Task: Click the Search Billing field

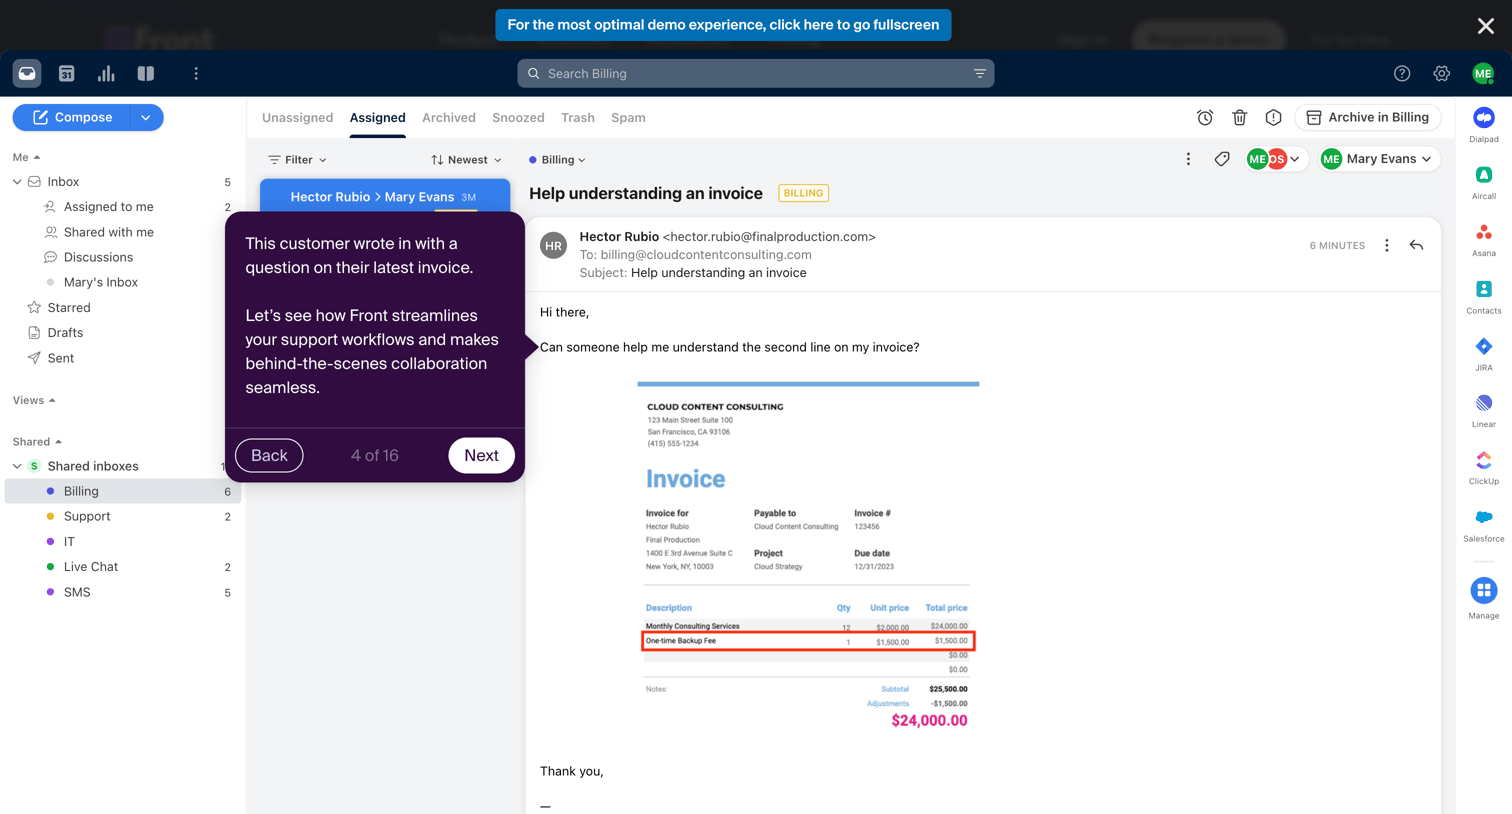Action: click(x=756, y=73)
